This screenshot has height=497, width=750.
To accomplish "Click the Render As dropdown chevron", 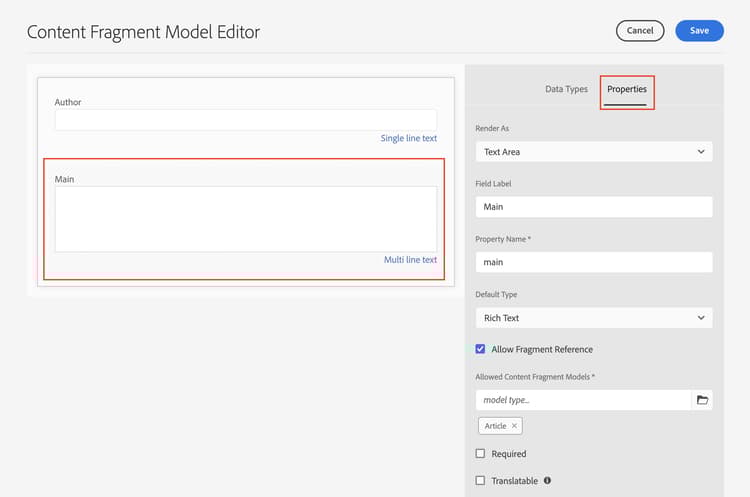I will coord(701,152).
